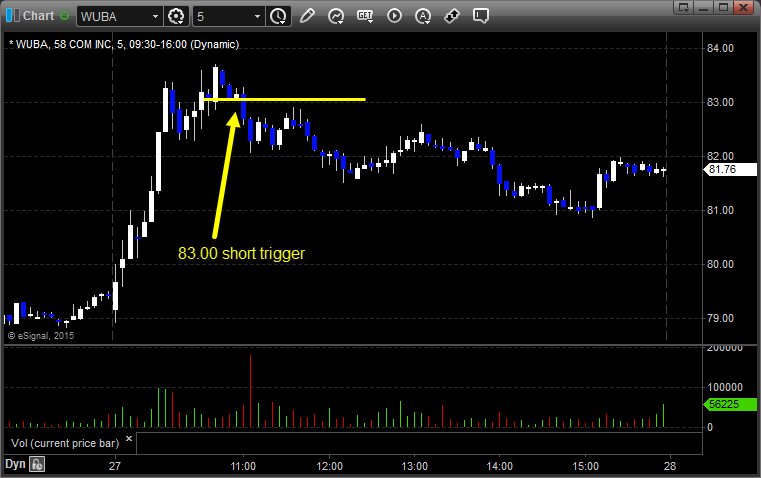Select the pencil drawing tool
The height and width of the screenshot is (478, 761).
307,16
